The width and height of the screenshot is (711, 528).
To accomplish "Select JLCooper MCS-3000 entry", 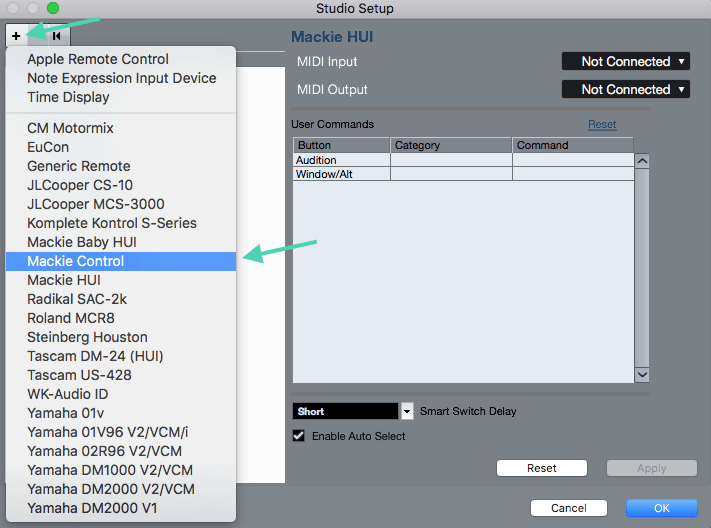I will tap(121, 204).
